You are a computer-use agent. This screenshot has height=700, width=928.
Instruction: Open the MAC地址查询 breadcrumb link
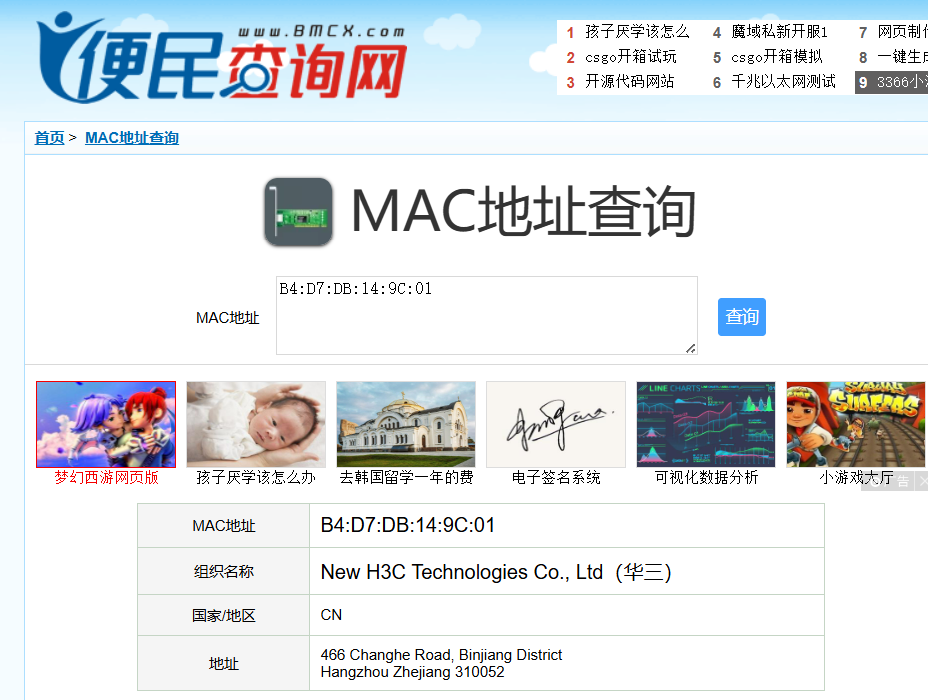[x=132, y=138]
